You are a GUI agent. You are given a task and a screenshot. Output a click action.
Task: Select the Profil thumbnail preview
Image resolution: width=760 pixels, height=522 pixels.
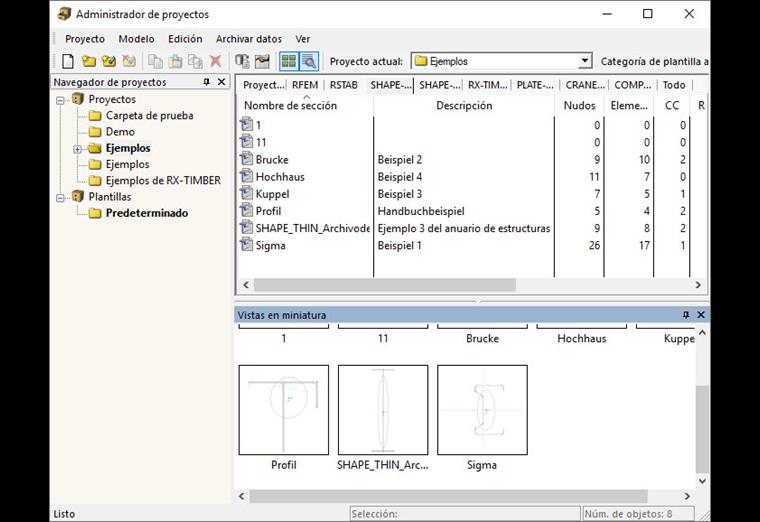(284, 410)
